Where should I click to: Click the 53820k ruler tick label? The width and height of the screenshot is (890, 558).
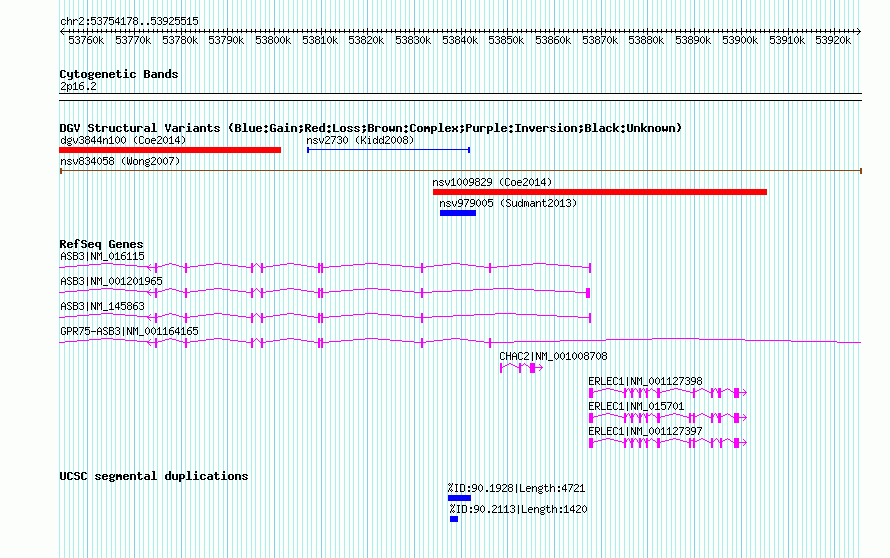366,40
